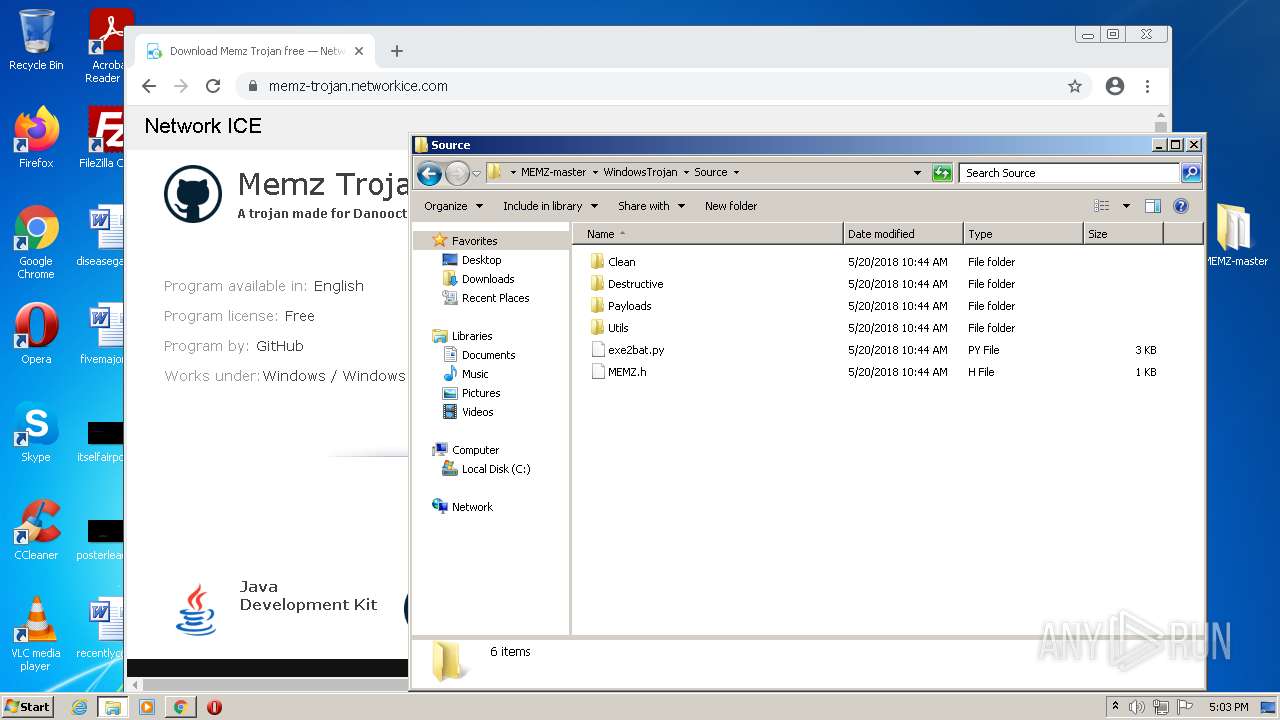Click WindowsTrojan breadcrumb segment
1280x720 pixels.
click(x=640, y=172)
